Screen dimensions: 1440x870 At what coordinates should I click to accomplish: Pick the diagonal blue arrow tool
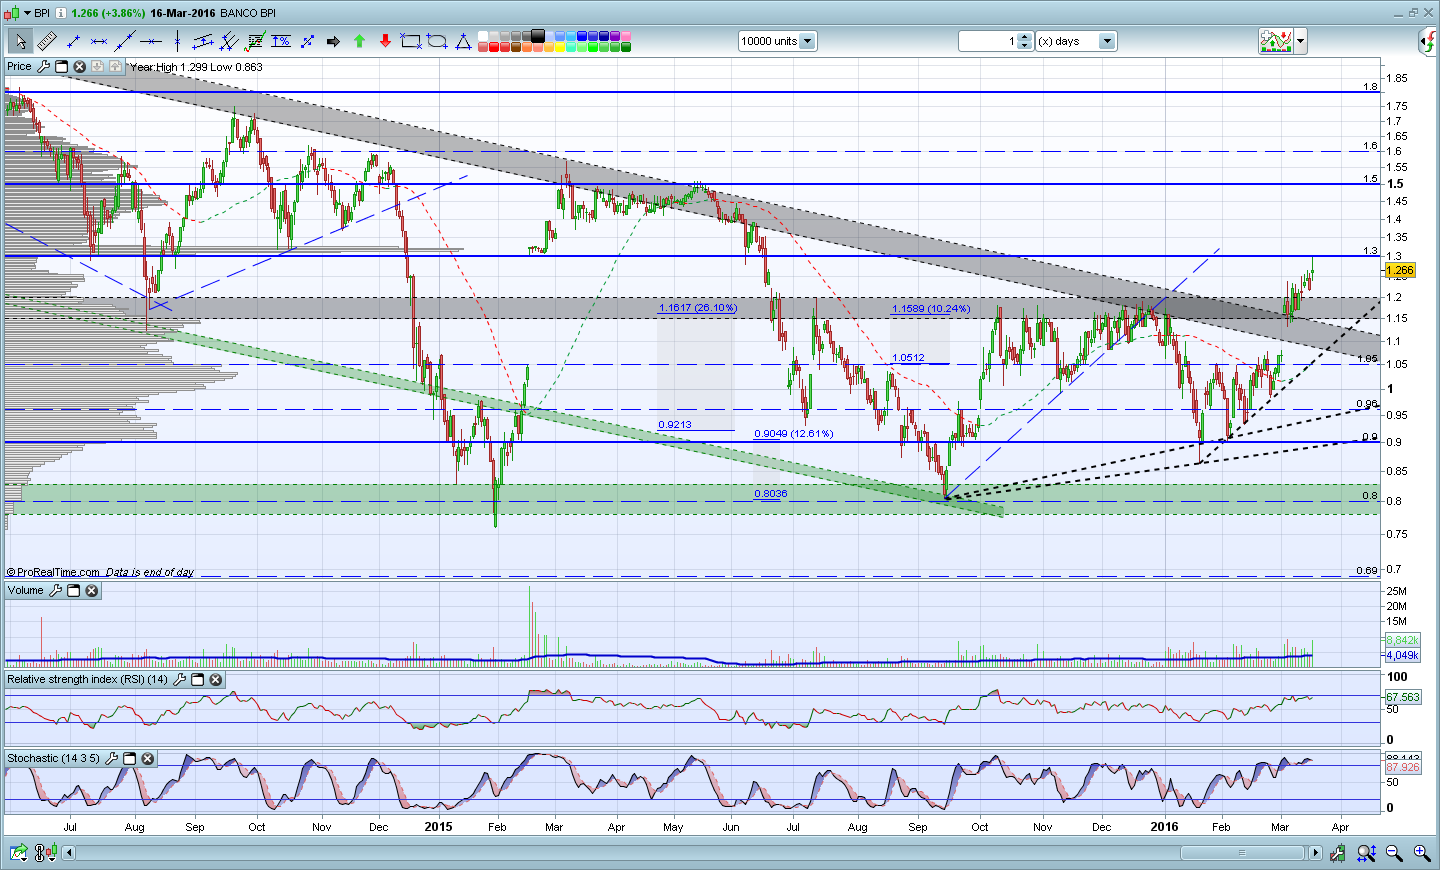coord(307,41)
